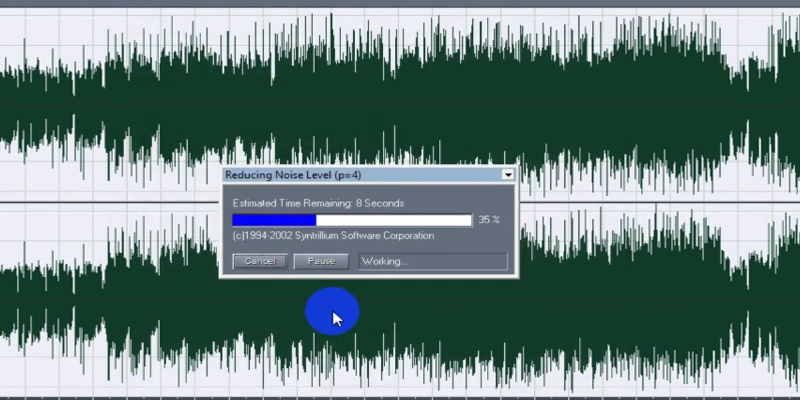The width and height of the screenshot is (800, 400).
Task: Click the "Estimated Time Remaining" text
Action: point(318,203)
